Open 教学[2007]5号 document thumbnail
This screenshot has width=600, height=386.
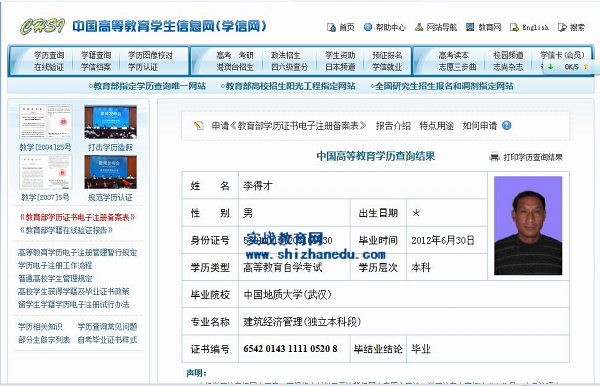[46, 172]
